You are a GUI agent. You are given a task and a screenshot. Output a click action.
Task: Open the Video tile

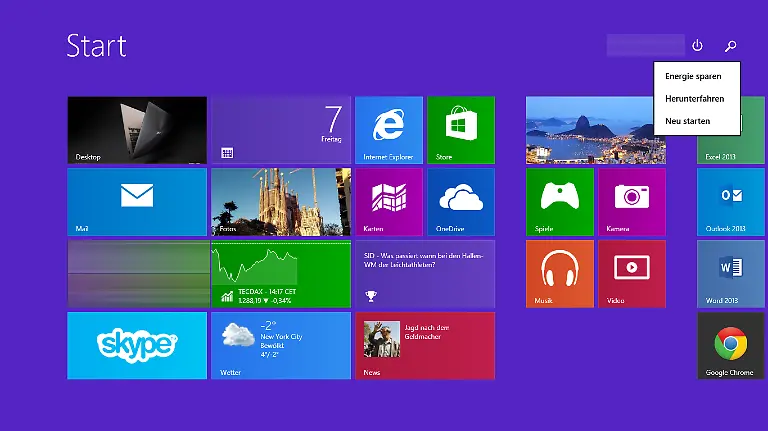point(632,274)
